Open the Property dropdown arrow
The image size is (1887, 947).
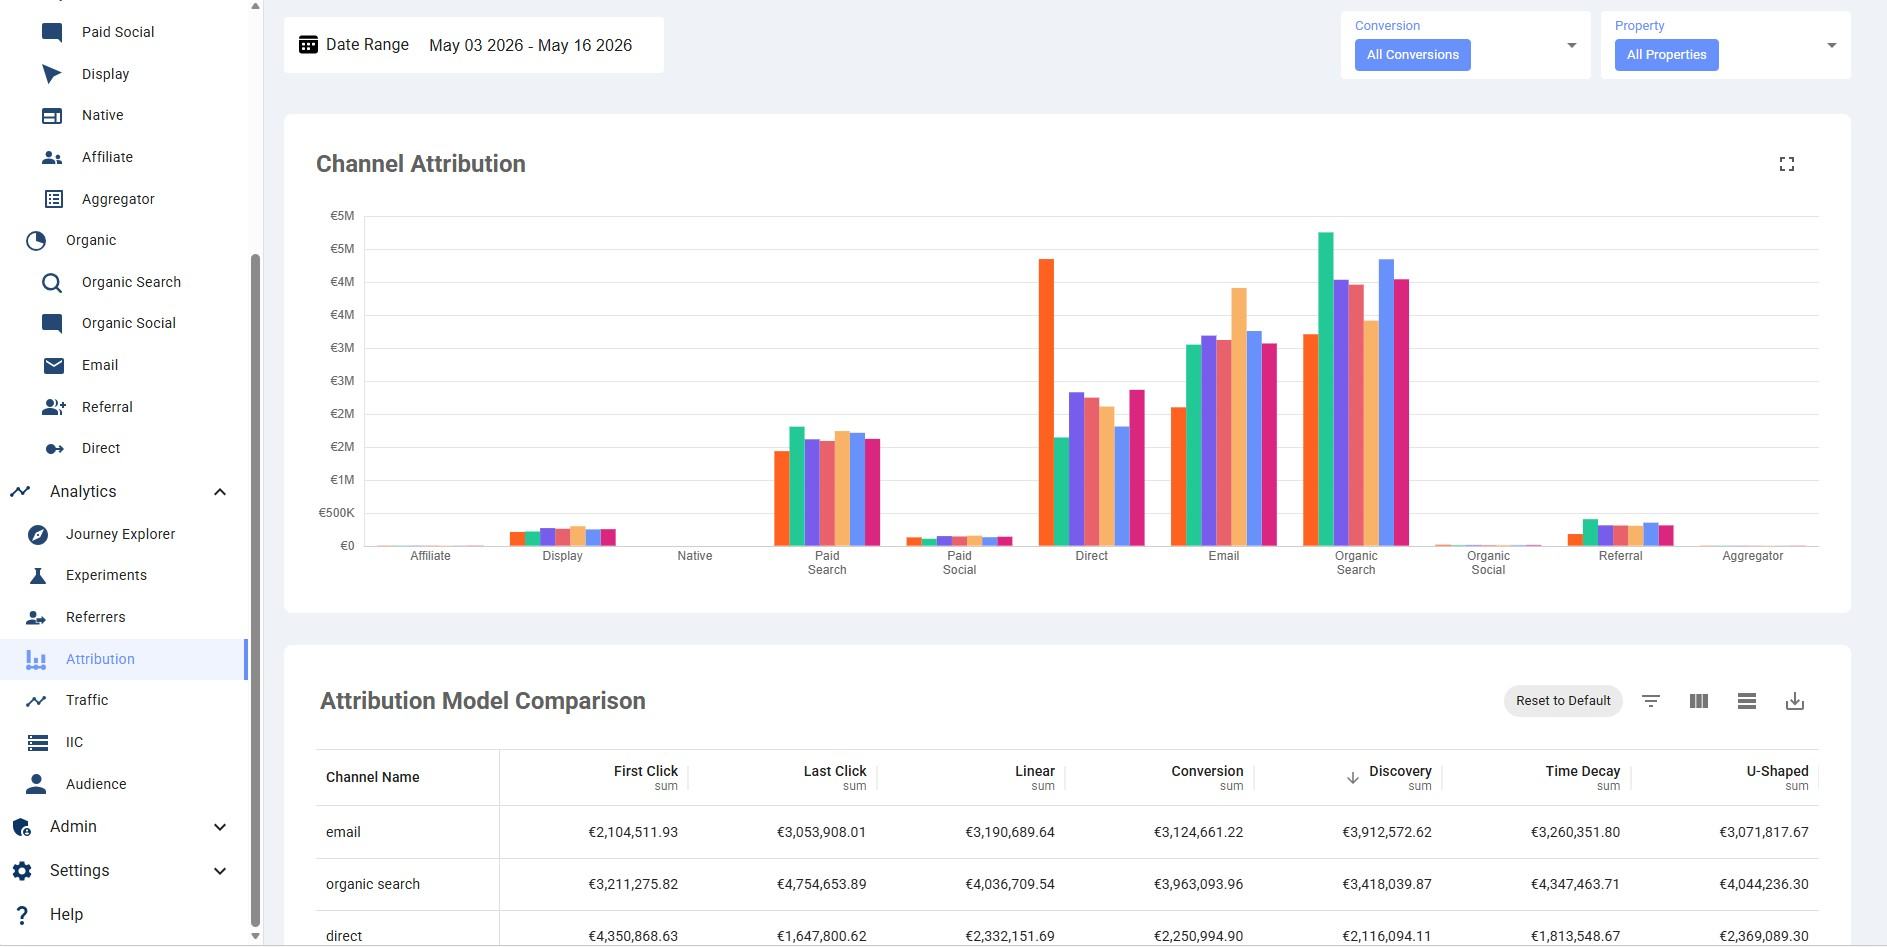click(x=1831, y=45)
